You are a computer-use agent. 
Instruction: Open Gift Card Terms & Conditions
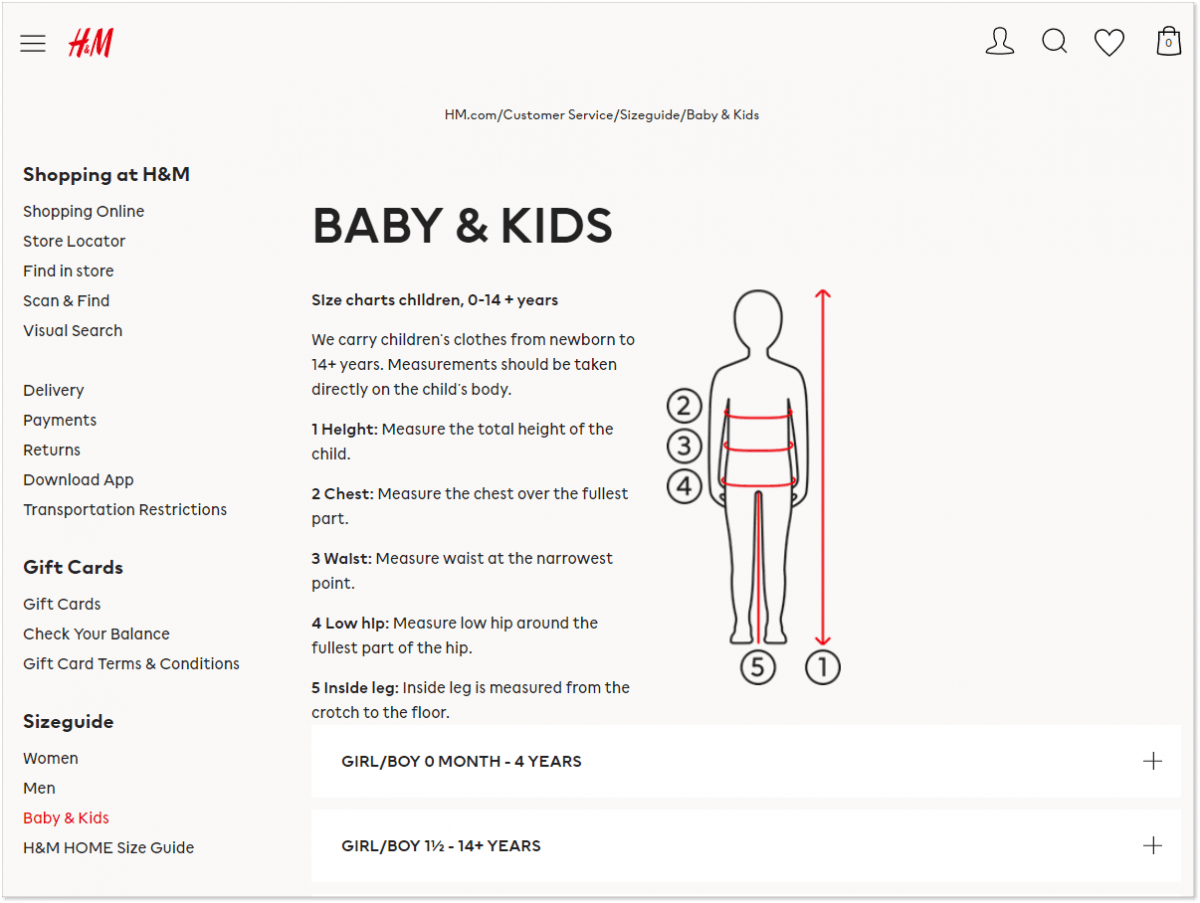tap(131, 663)
